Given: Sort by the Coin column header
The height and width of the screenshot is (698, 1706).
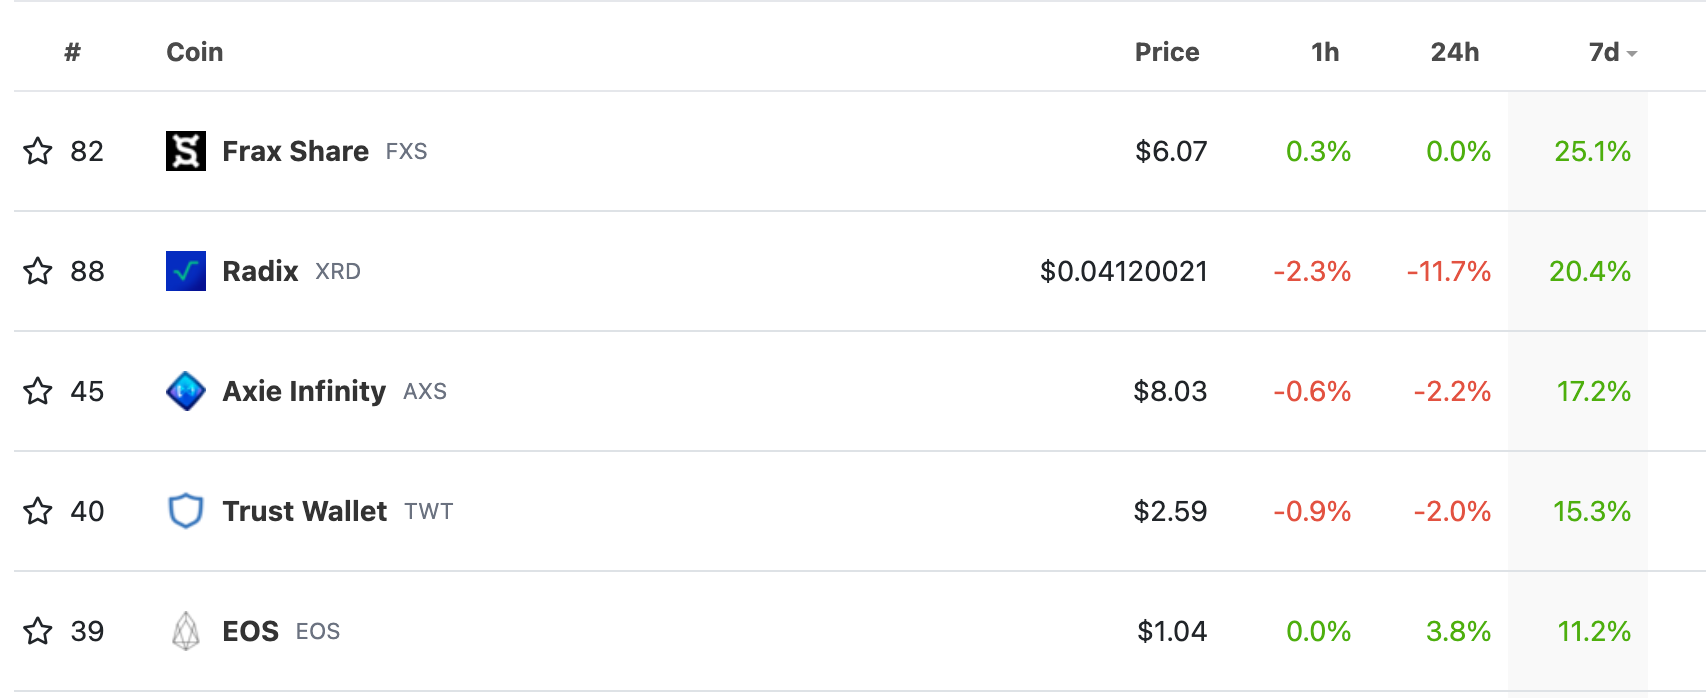Looking at the screenshot, I should (x=195, y=52).
